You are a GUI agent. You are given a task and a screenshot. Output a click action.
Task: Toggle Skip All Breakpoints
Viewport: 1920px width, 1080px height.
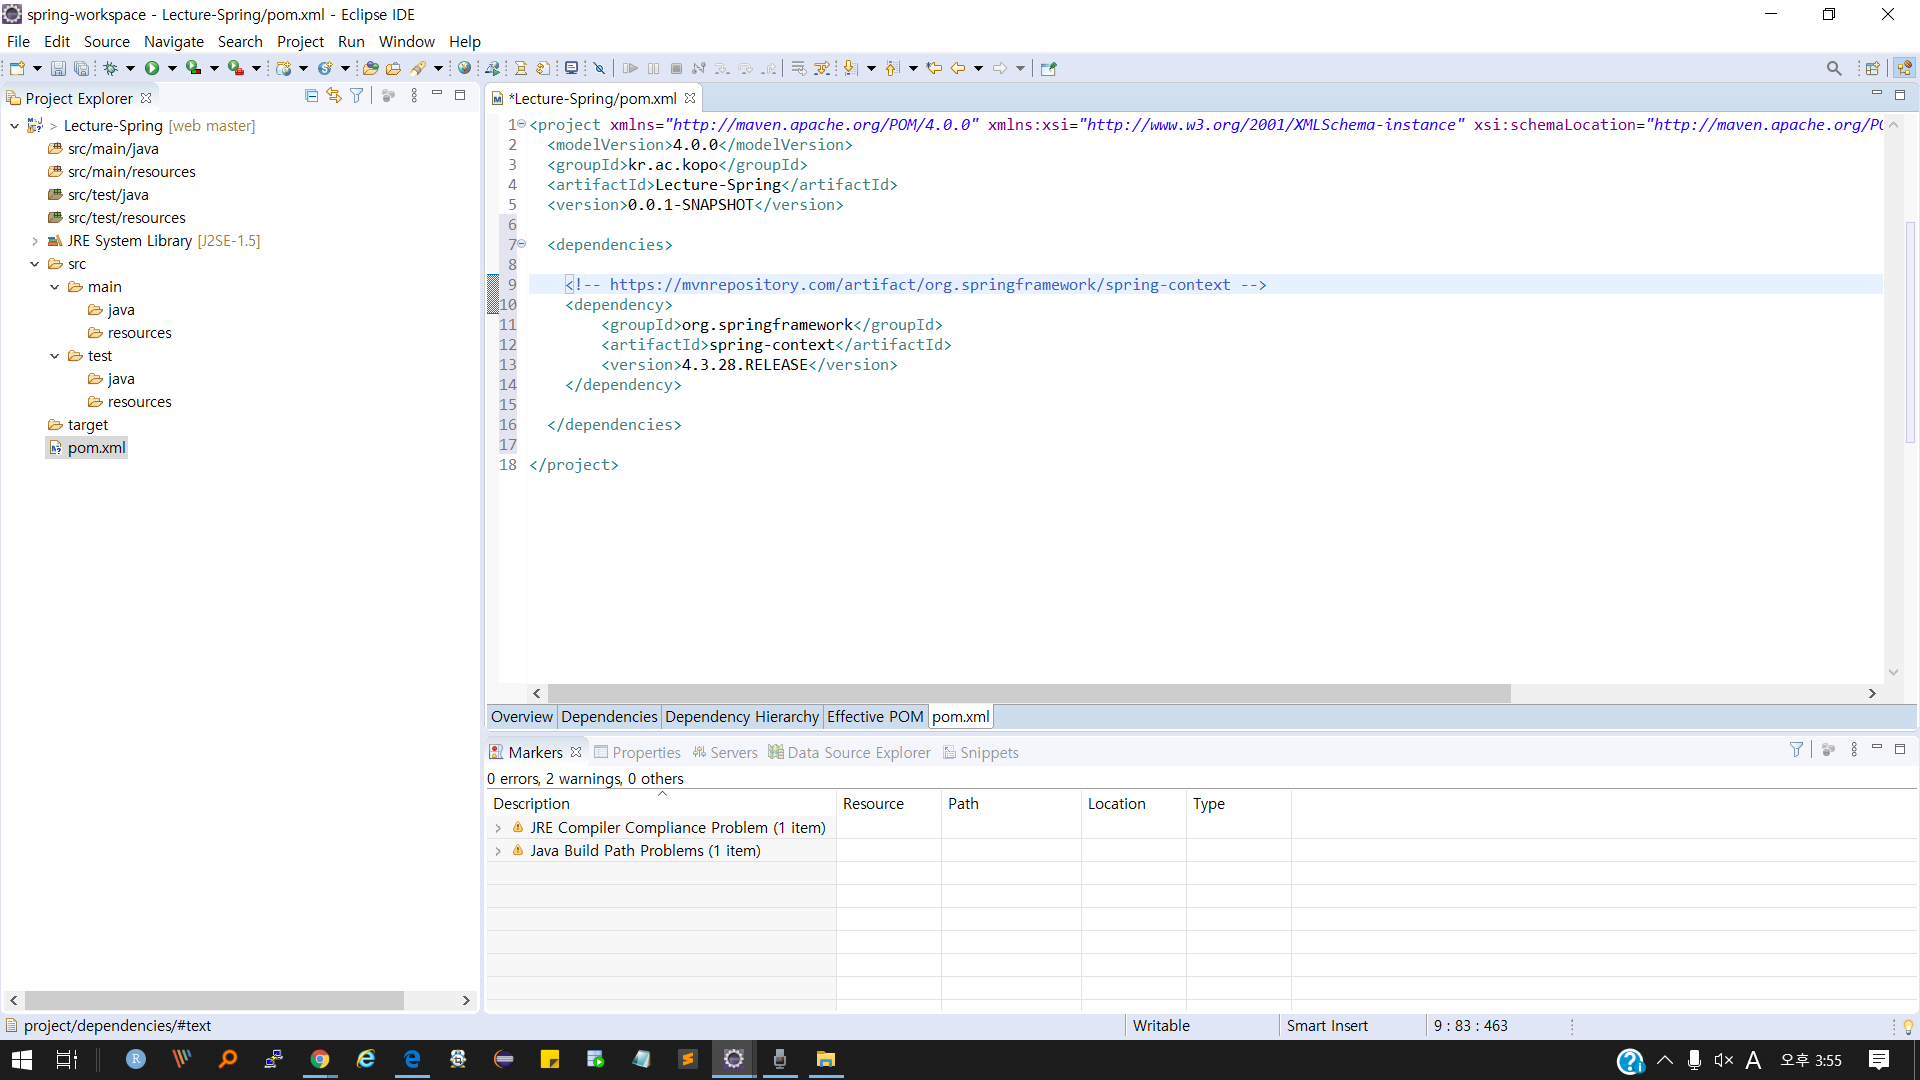pyautogui.click(x=599, y=68)
